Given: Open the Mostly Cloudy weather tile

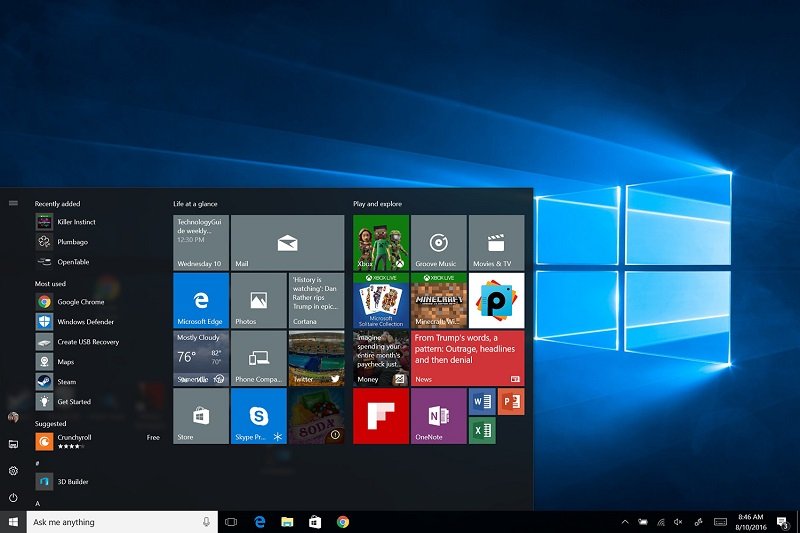Looking at the screenshot, I should (201, 358).
